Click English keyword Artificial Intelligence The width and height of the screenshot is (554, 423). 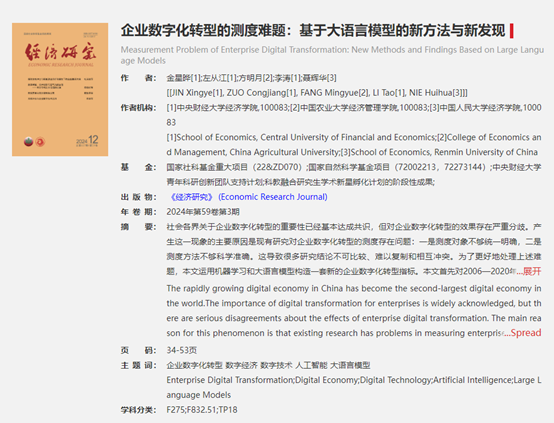pyautogui.click(x=472, y=380)
